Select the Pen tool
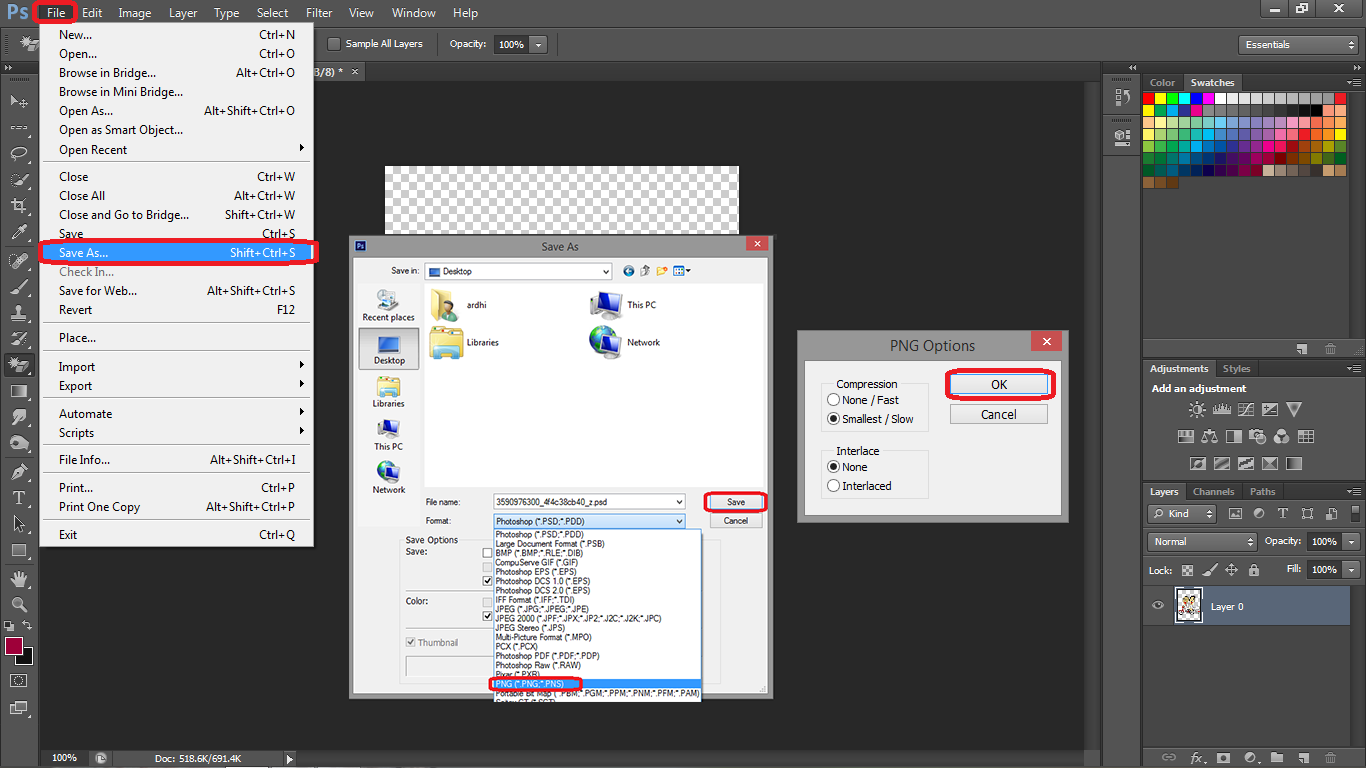 (x=19, y=472)
